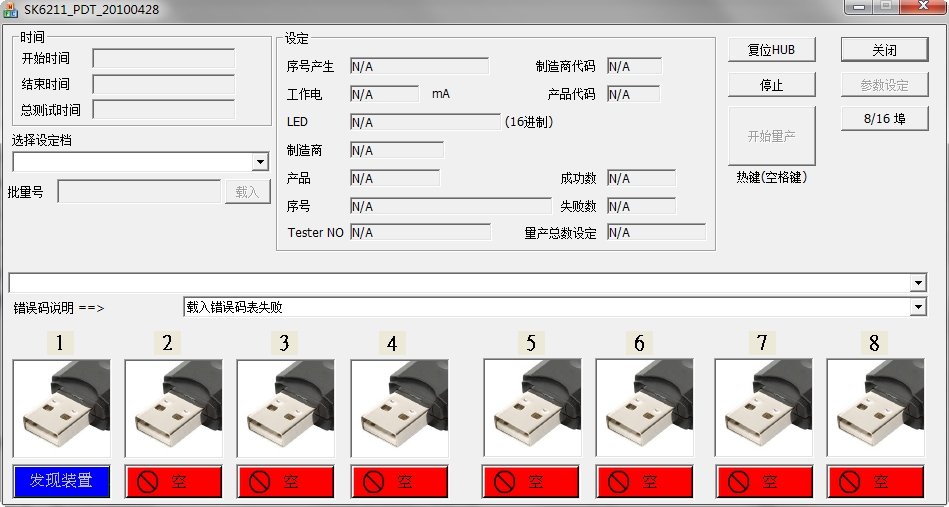Expand the 错误码说明 dropdown
Screen dimensions: 949x507
[x=918, y=307]
